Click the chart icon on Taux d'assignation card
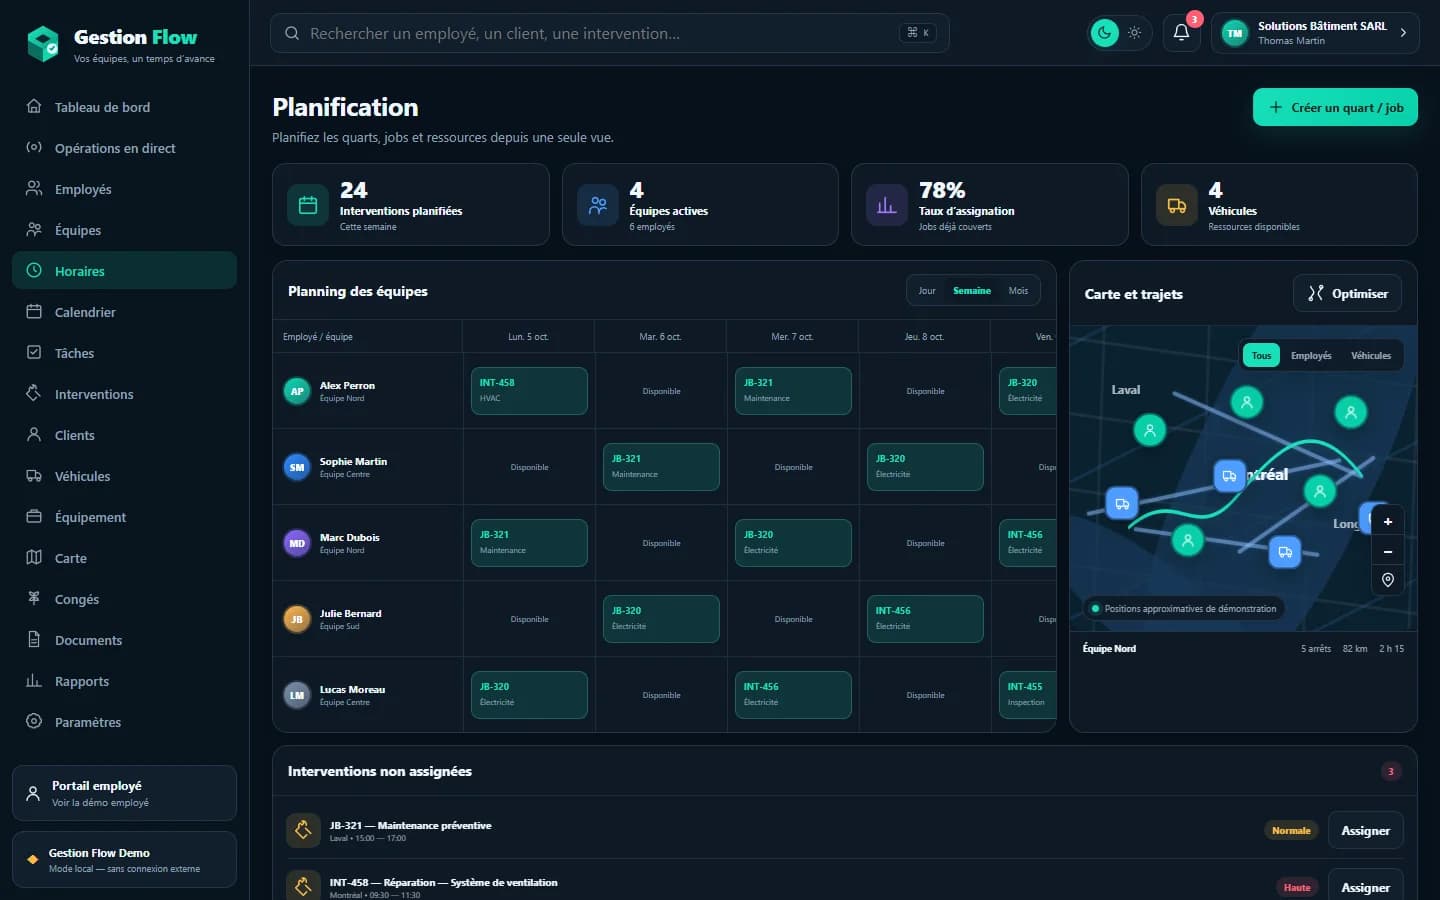 pos(886,205)
